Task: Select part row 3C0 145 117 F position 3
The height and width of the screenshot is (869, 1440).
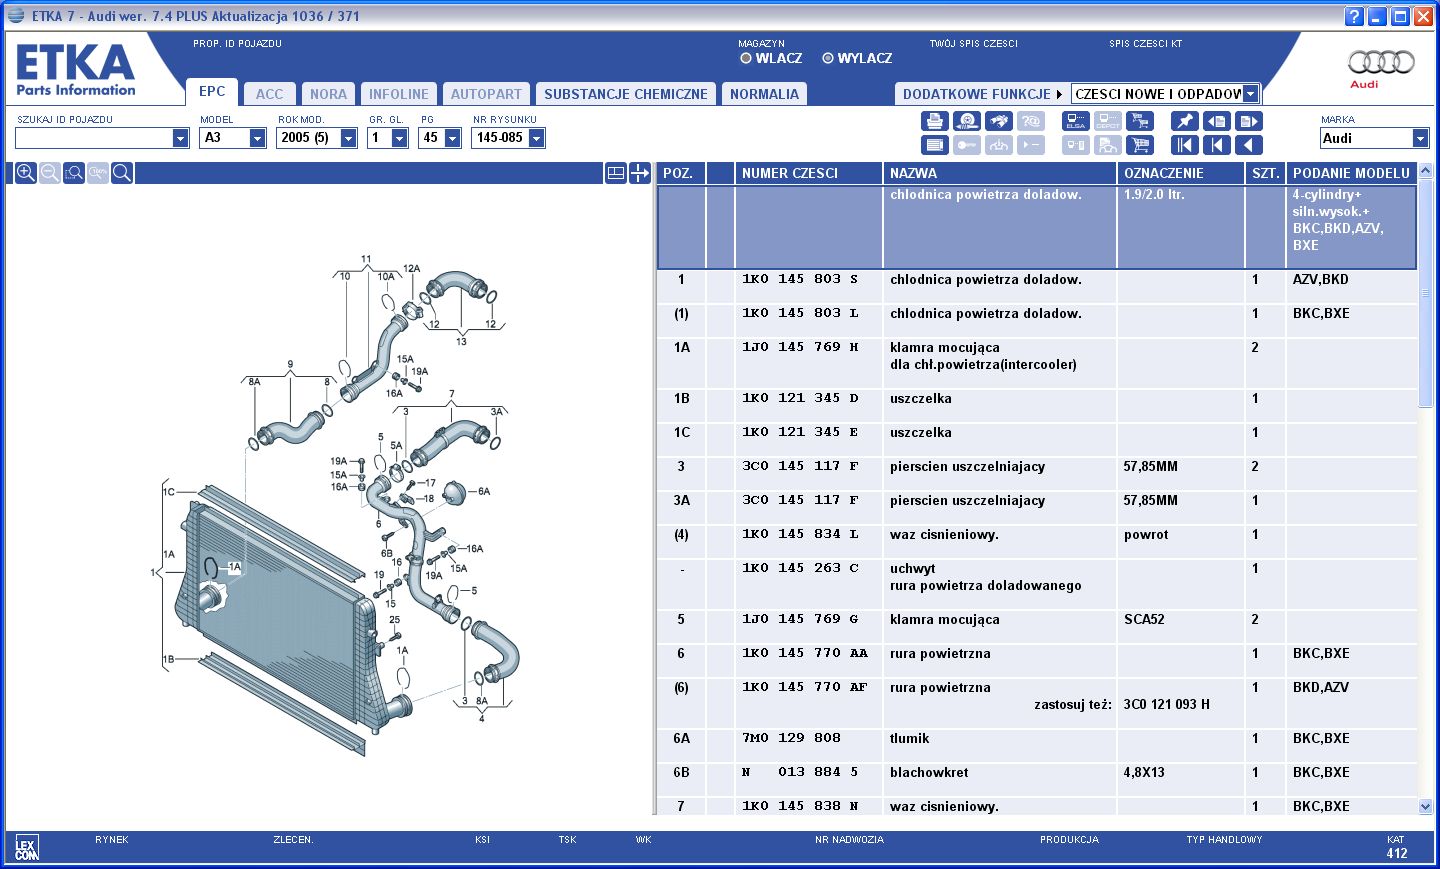Action: coord(1037,475)
